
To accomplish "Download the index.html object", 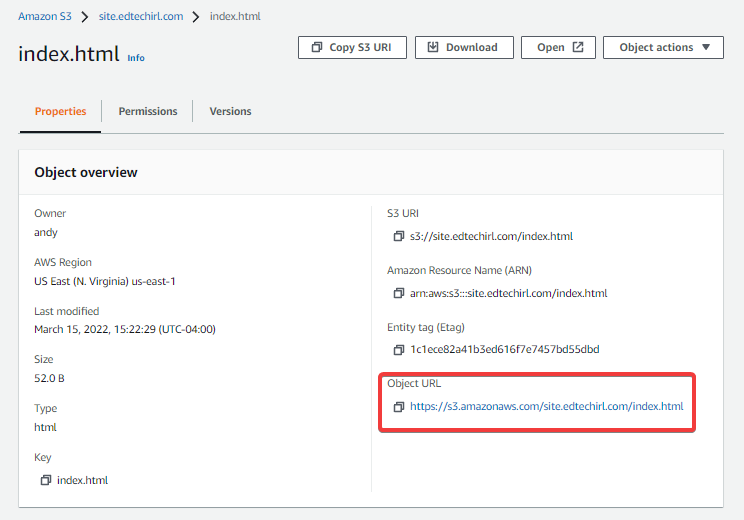I will [464, 47].
